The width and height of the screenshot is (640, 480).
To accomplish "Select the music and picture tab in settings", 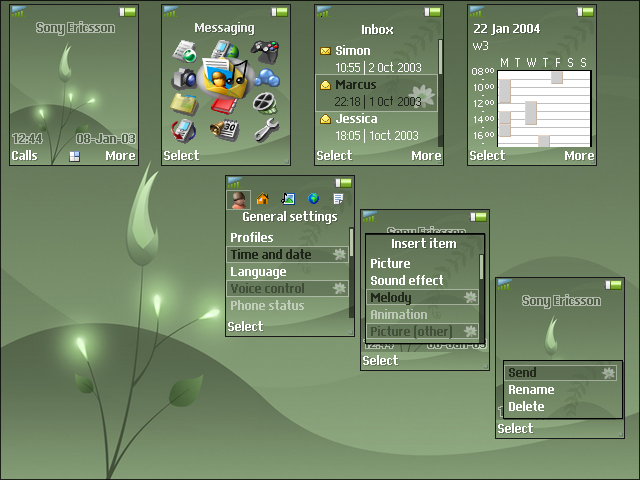I will pyautogui.click(x=288, y=199).
